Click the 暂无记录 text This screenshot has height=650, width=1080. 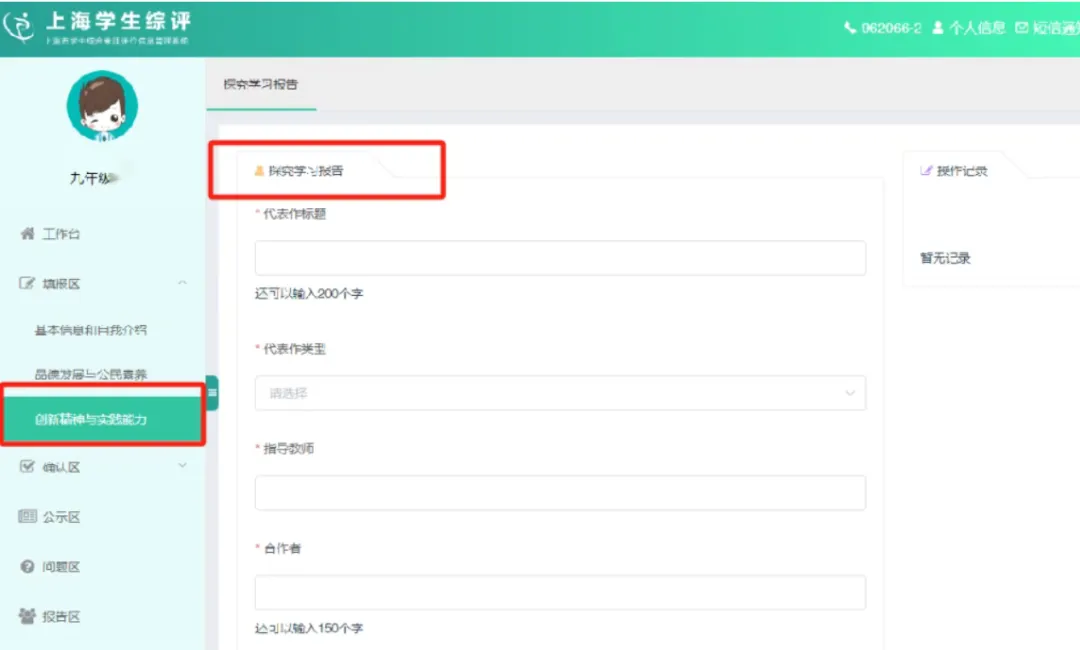point(945,258)
